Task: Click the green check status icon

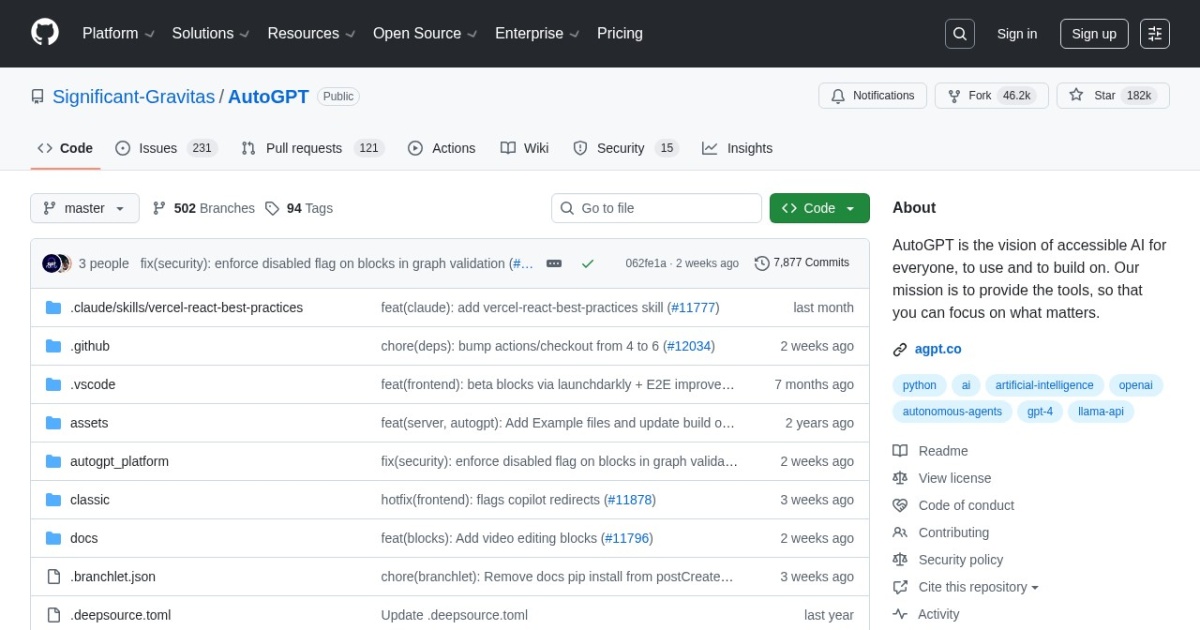Action: (588, 263)
